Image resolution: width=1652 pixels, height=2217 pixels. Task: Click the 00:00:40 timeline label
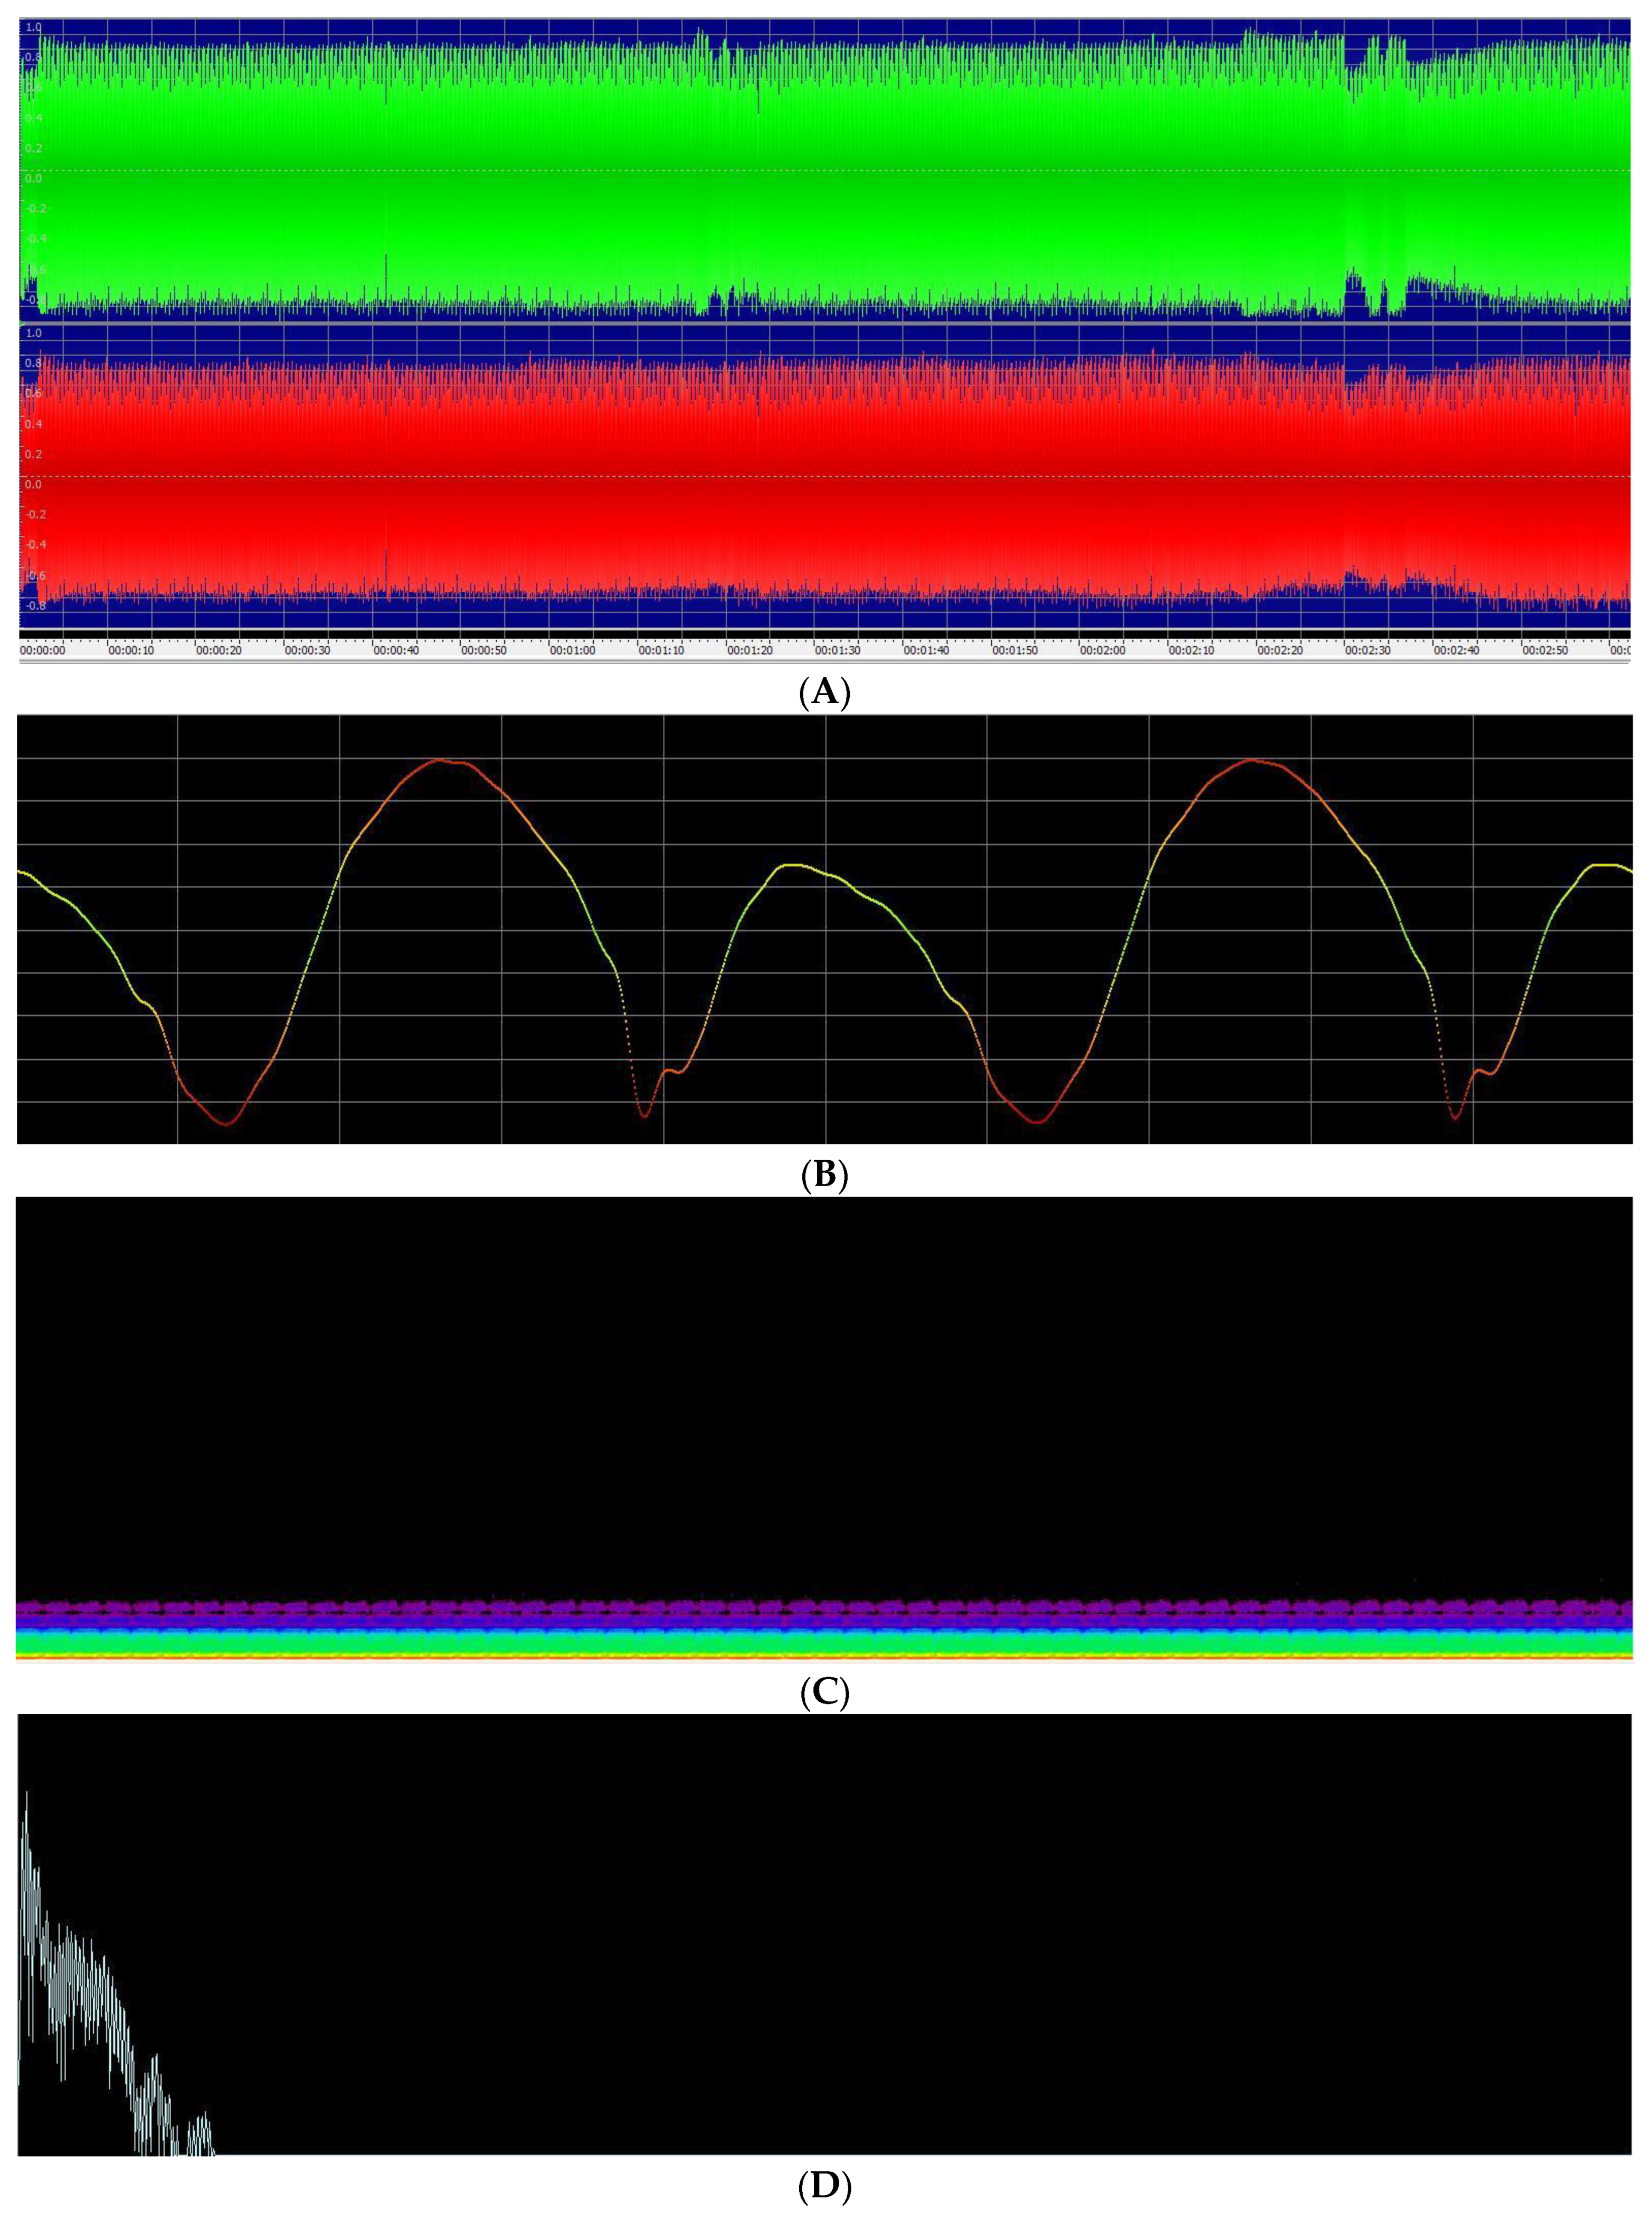pos(397,650)
